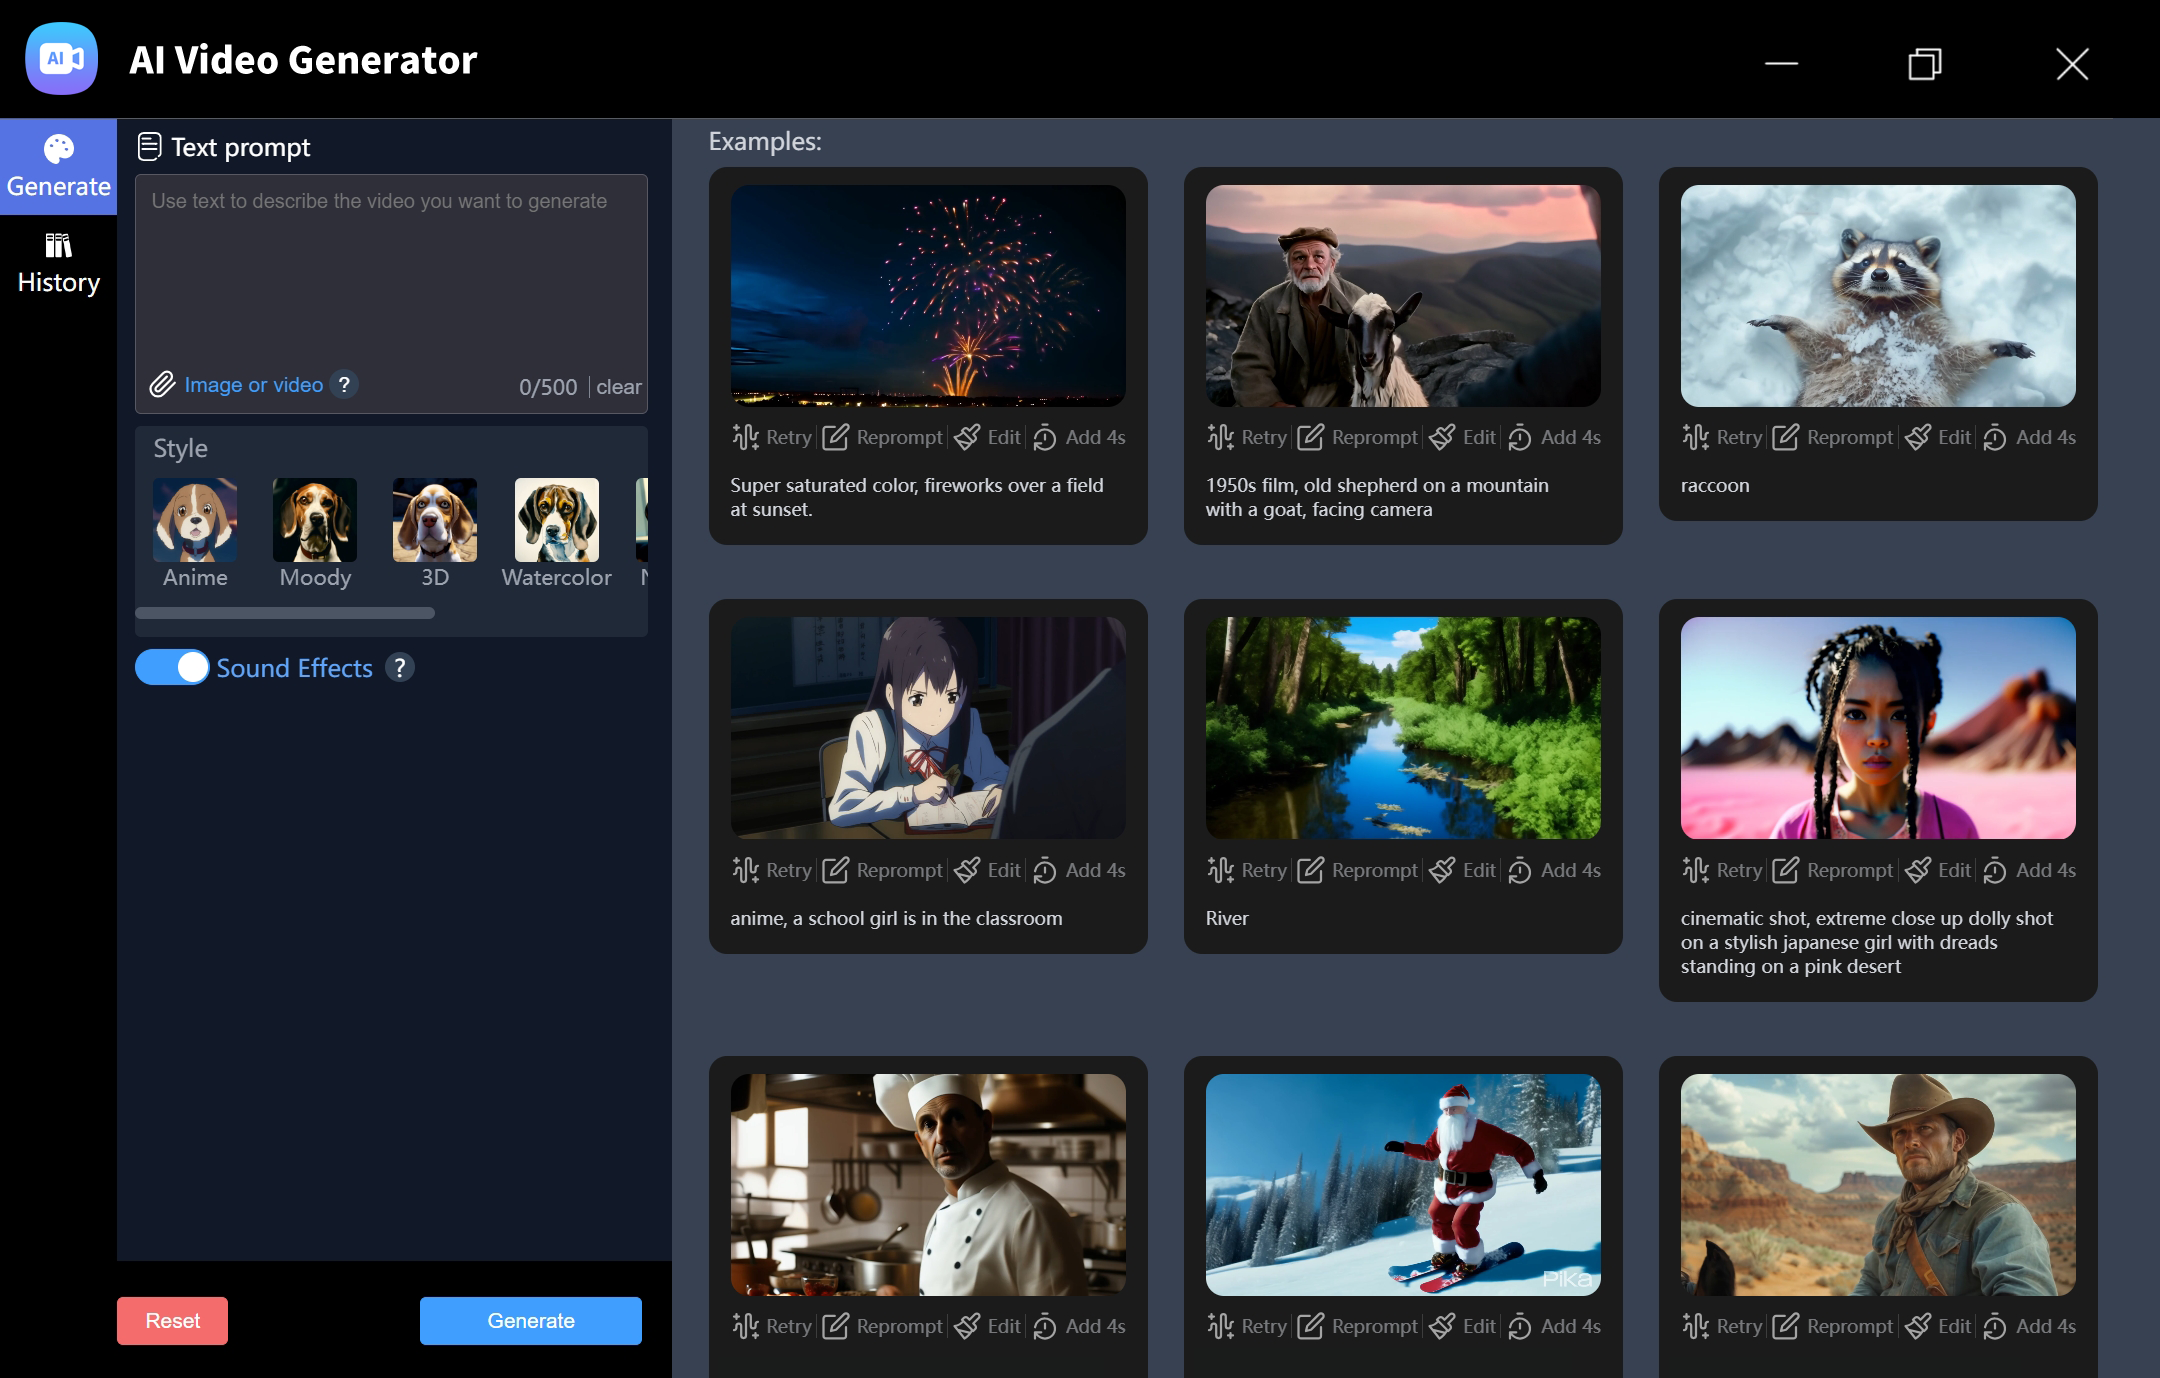Switch to the History tab
Screen dimensions: 2160x1378
[x=58, y=260]
